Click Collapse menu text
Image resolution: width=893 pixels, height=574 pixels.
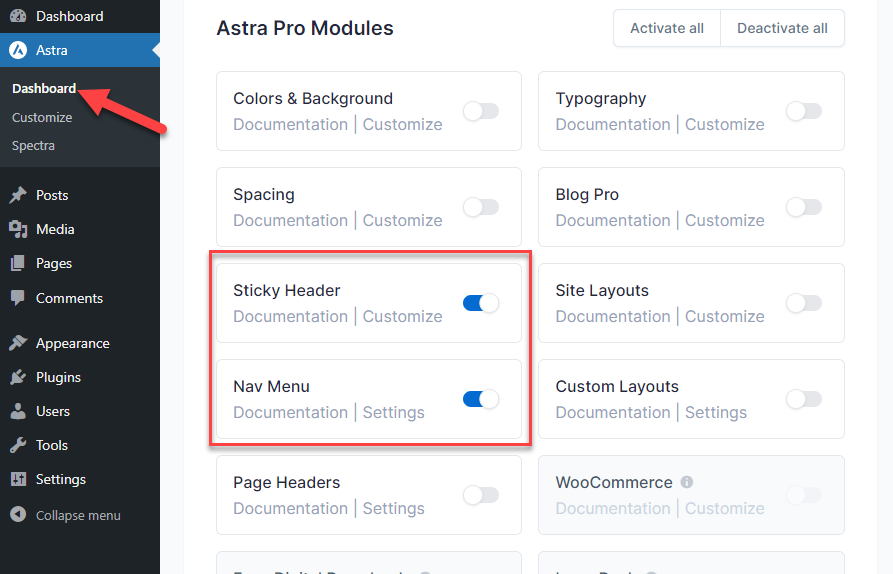pyautogui.click(x=78, y=515)
